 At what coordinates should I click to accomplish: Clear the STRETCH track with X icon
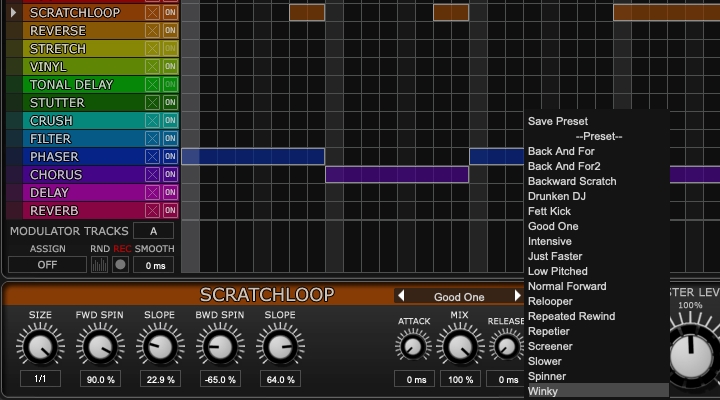[152, 48]
